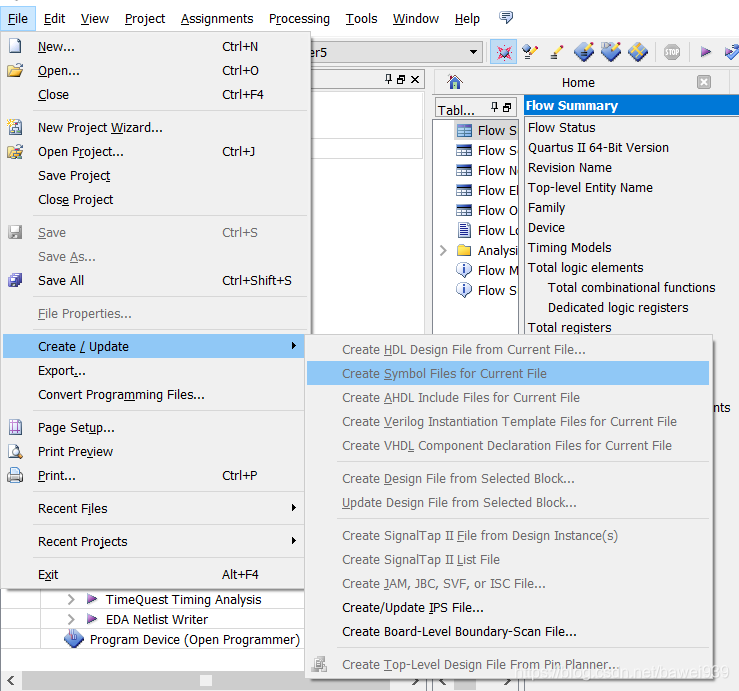Select Flow El row in report tree
Screen dimensions: 739x691
[486, 190]
